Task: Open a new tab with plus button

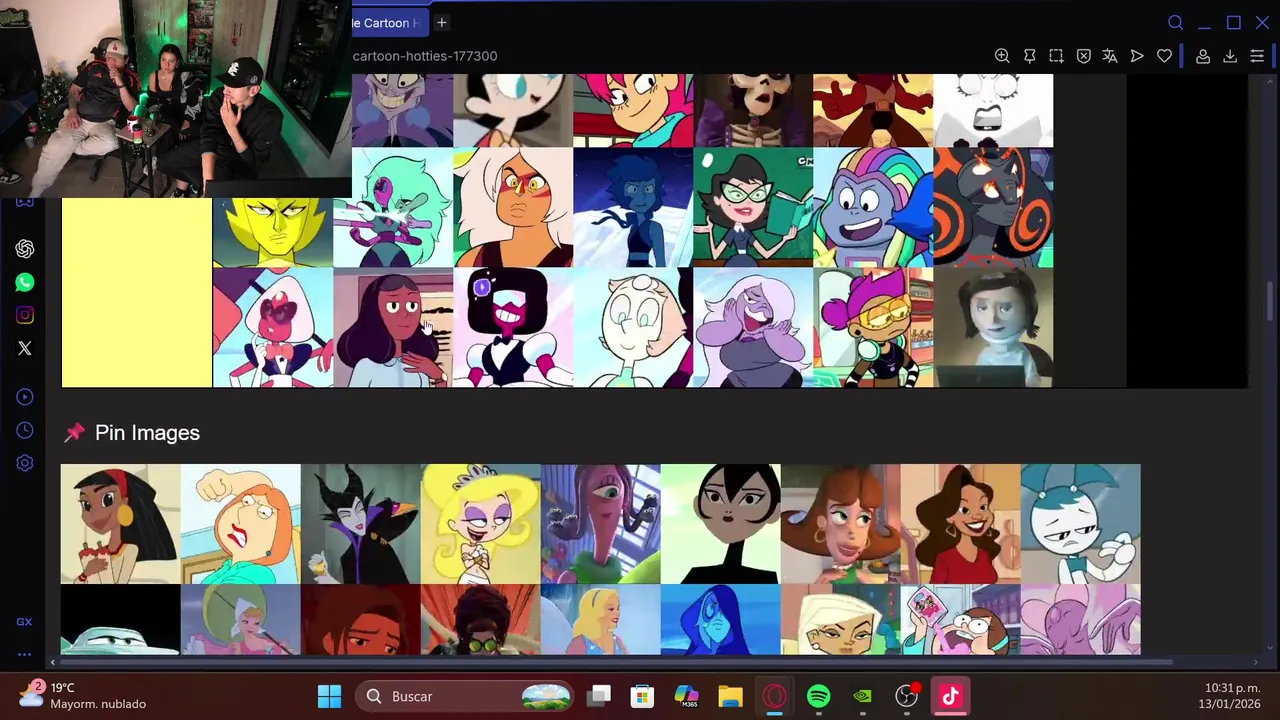Action: pyautogui.click(x=441, y=22)
